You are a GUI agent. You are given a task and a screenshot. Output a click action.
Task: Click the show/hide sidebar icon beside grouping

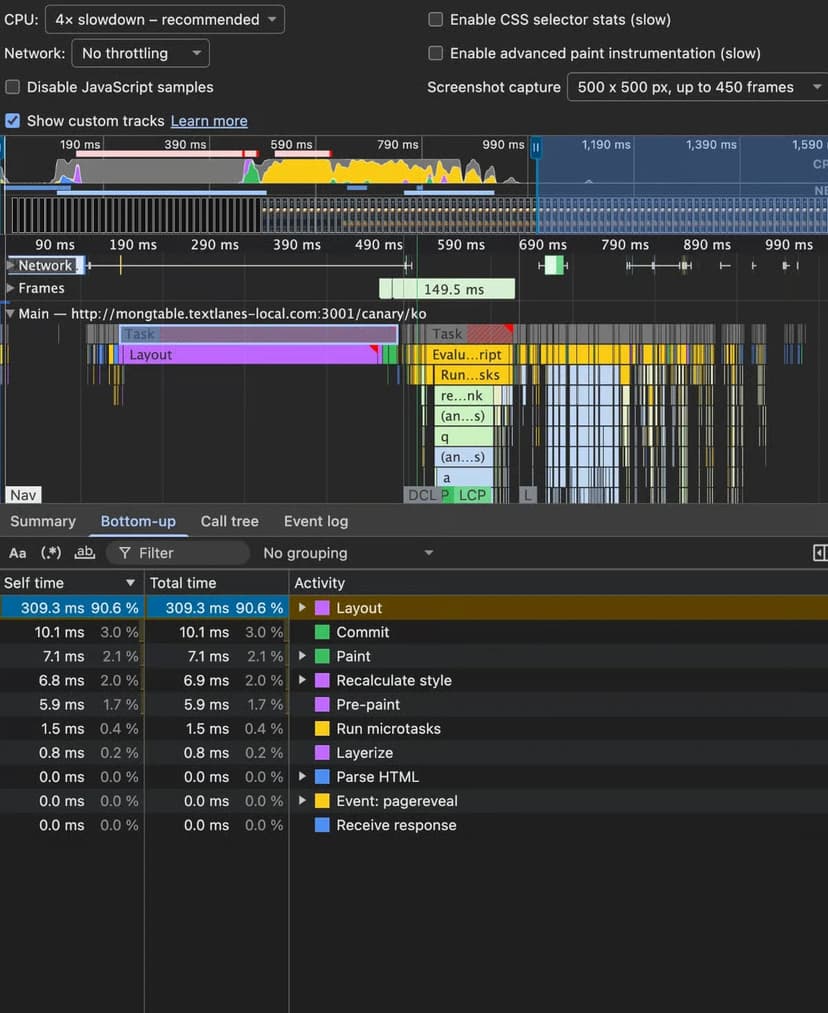point(820,553)
